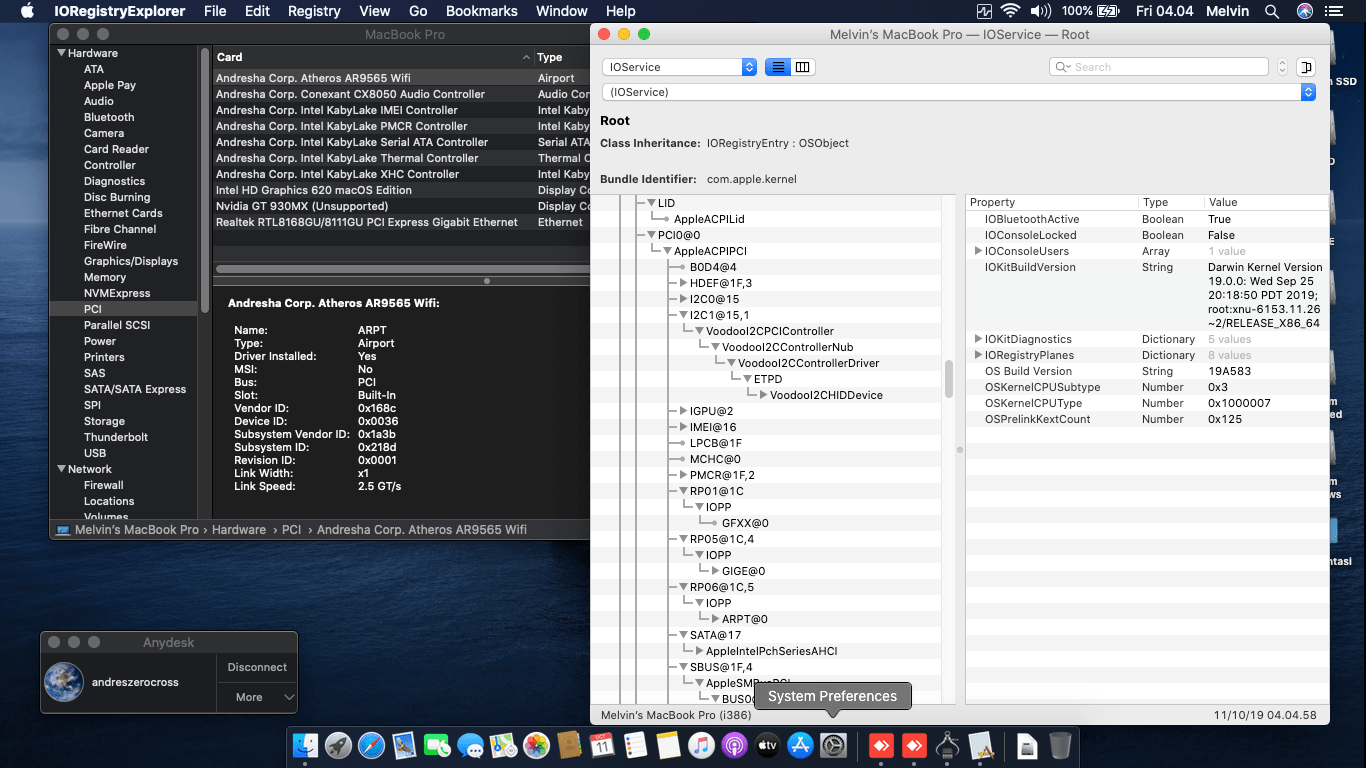Image resolution: width=1366 pixels, height=768 pixels.
Task: Click the Wi-Fi status icon
Action: click(1010, 11)
